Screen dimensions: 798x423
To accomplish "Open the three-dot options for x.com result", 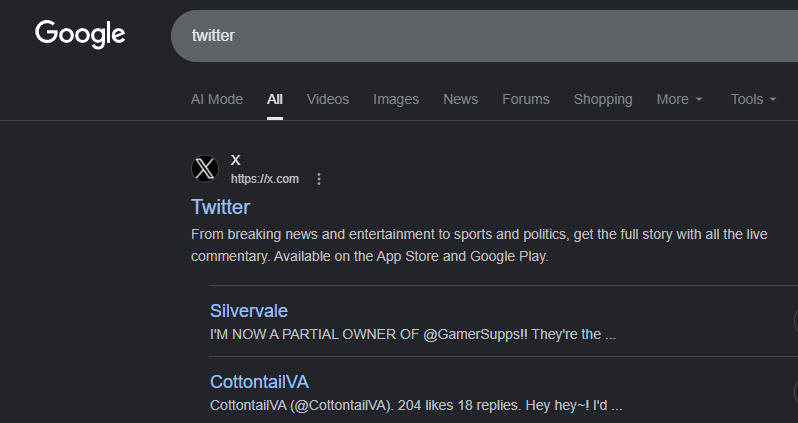I will pyautogui.click(x=319, y=179).
